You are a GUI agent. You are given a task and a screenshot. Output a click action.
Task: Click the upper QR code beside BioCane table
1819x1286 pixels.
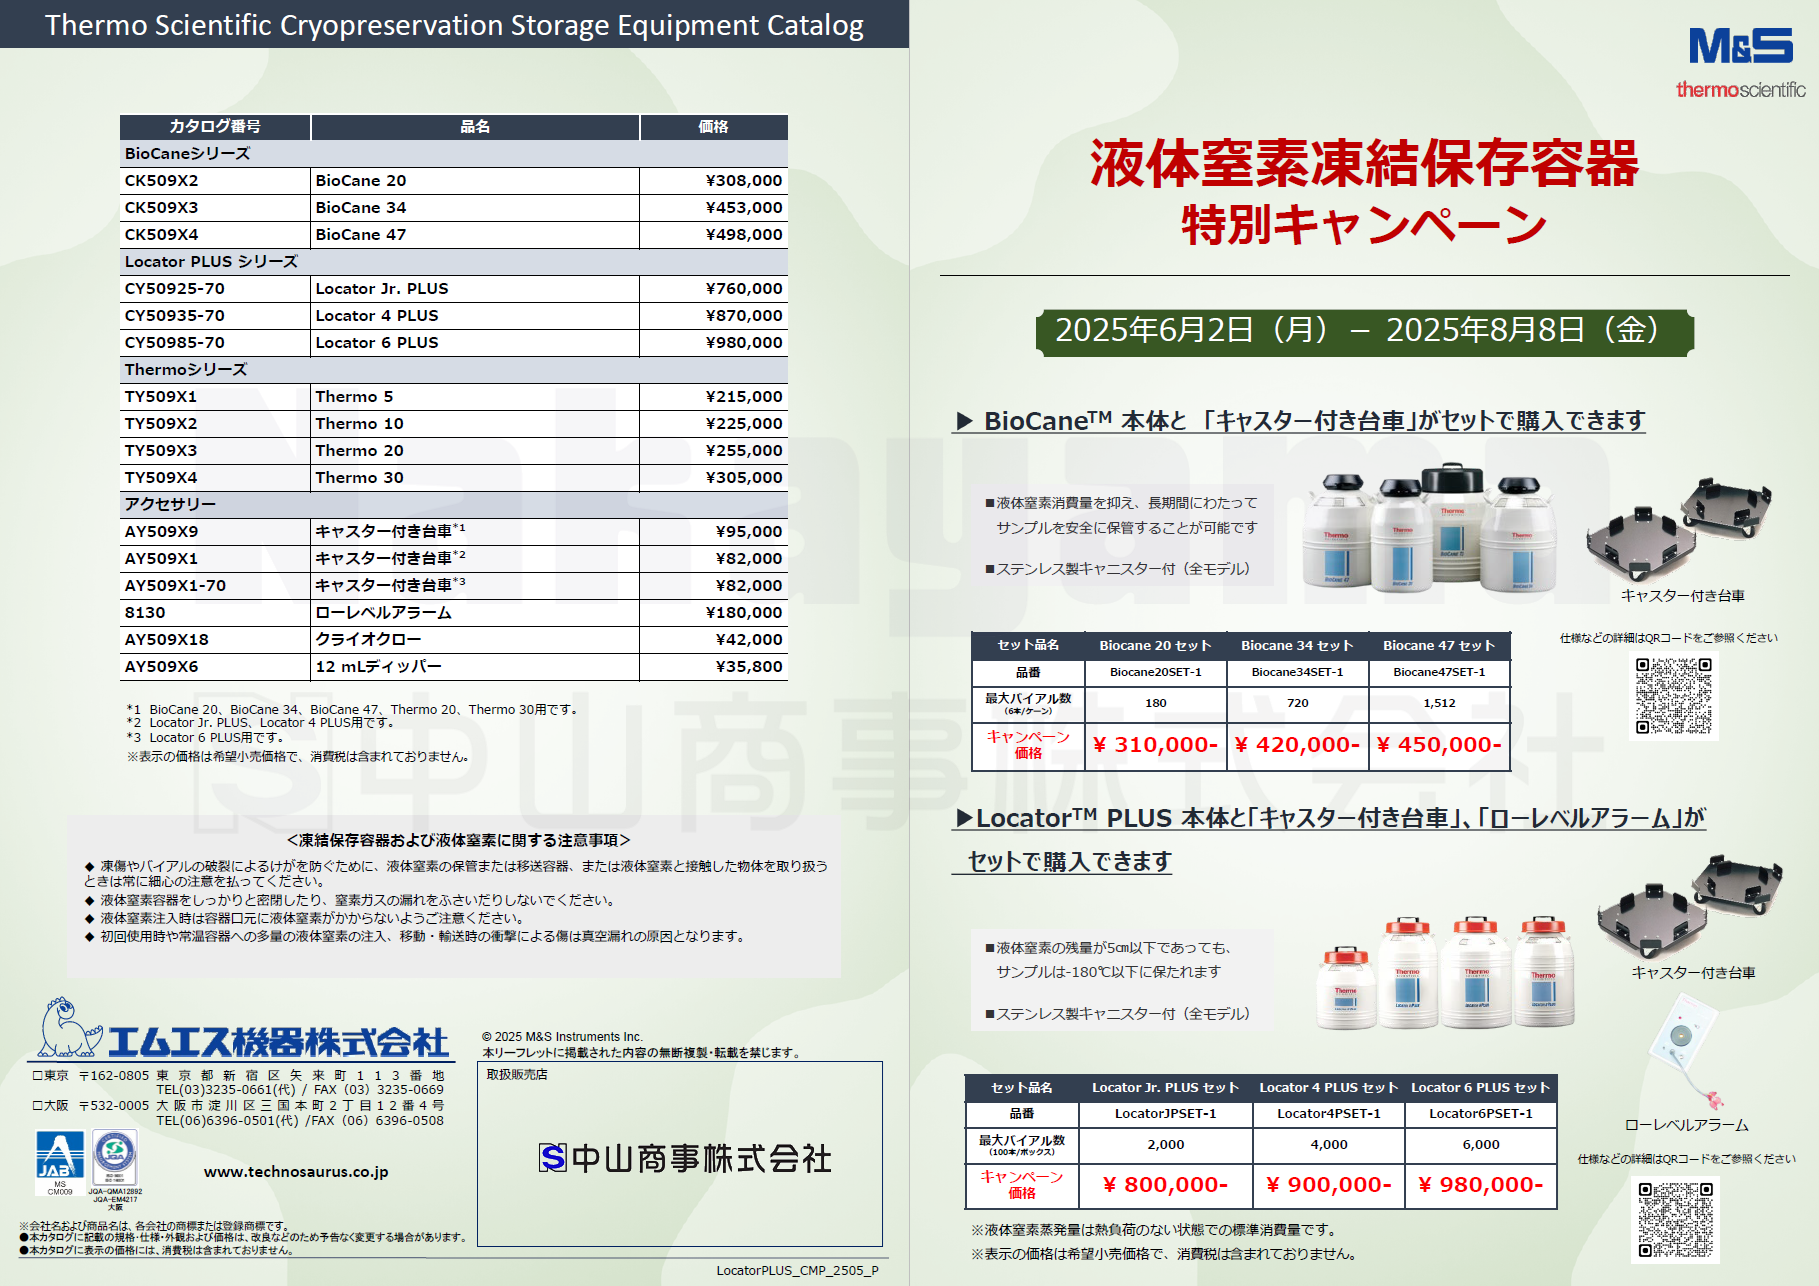point(1674,695)
